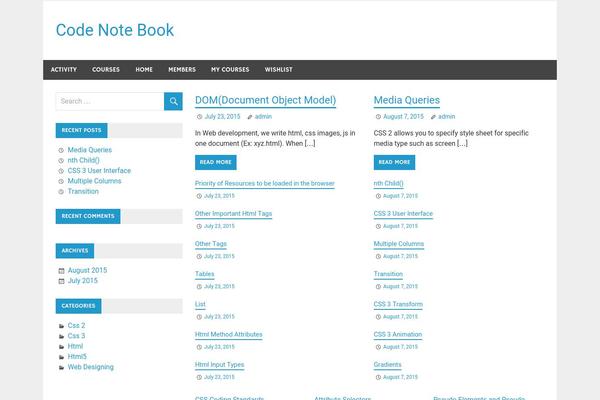Open Media Queries in Recent Posts

click(x=90, y=150)
